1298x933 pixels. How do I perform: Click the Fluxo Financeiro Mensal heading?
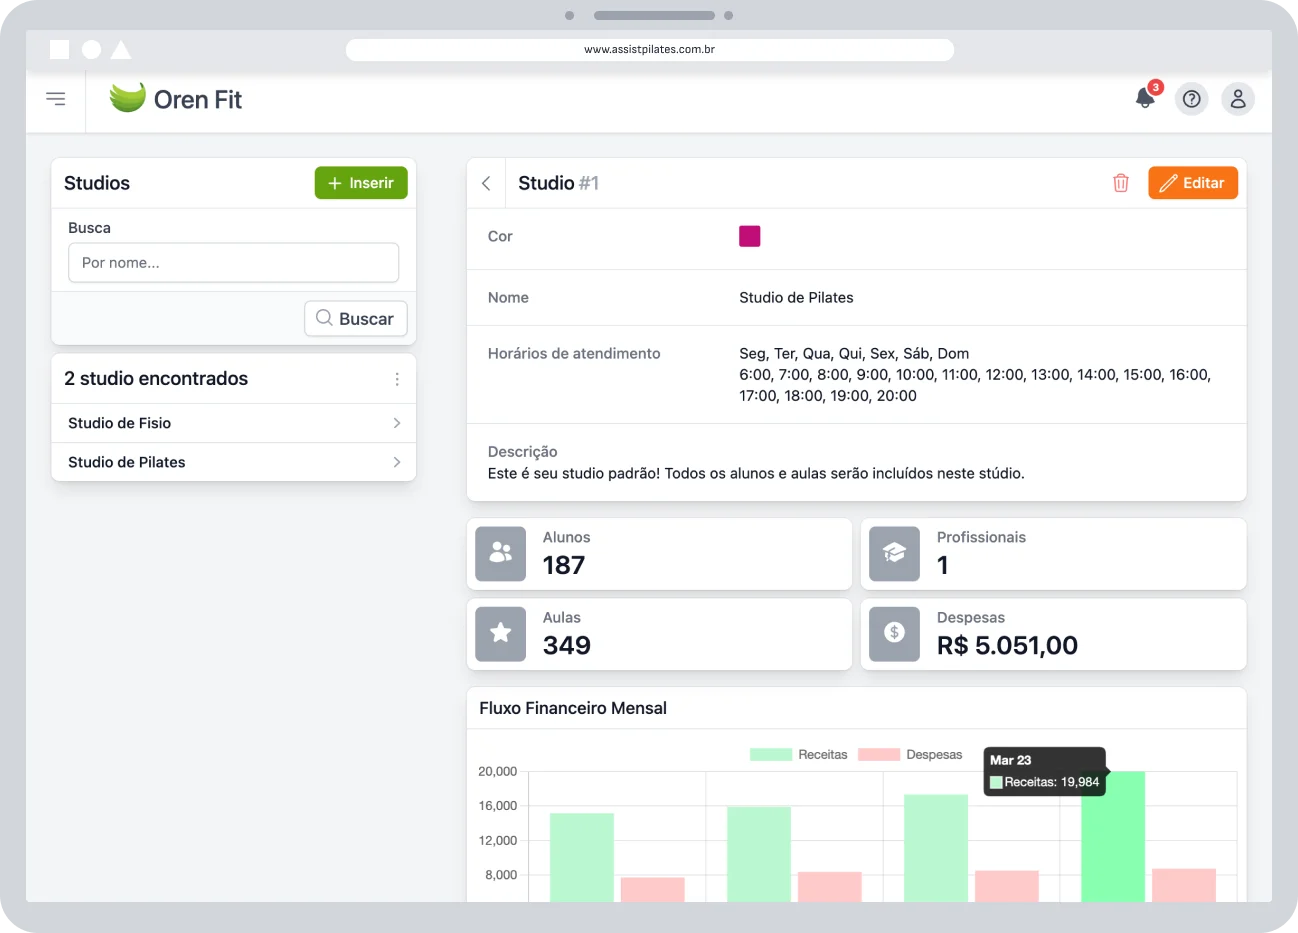(x=573, y=708)
